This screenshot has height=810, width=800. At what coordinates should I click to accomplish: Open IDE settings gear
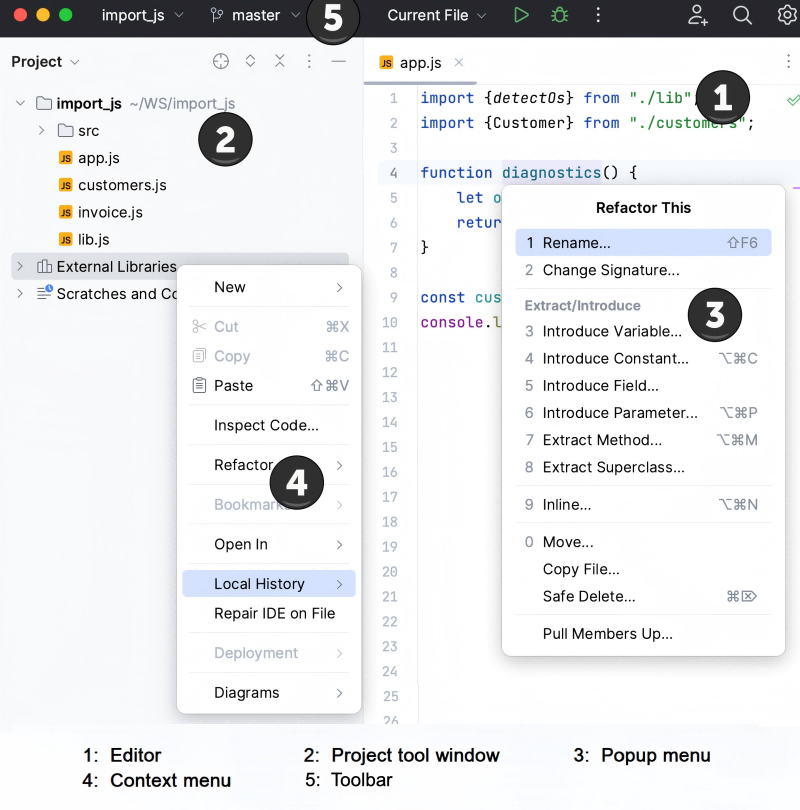coord(787,15)
